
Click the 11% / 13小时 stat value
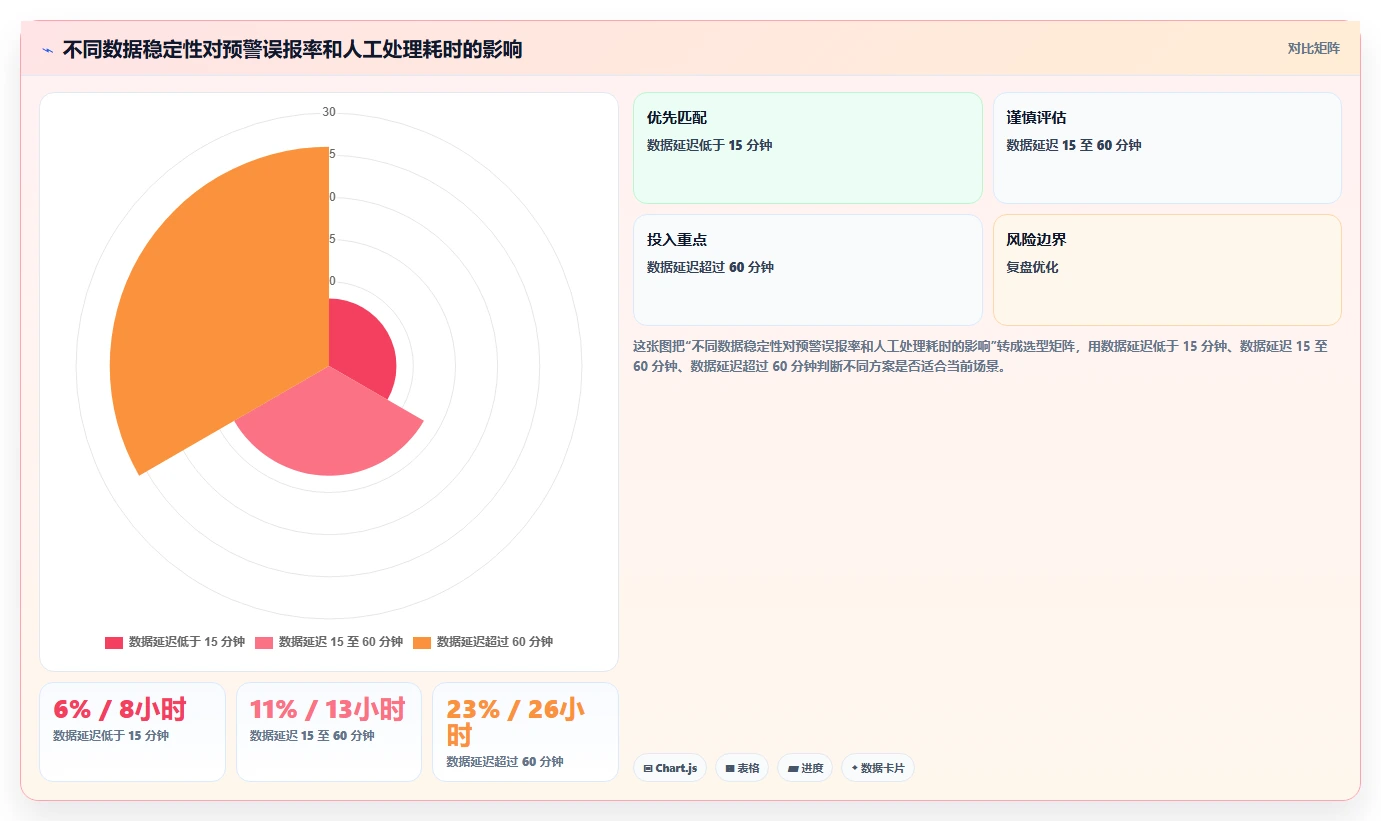pos(327,710)
